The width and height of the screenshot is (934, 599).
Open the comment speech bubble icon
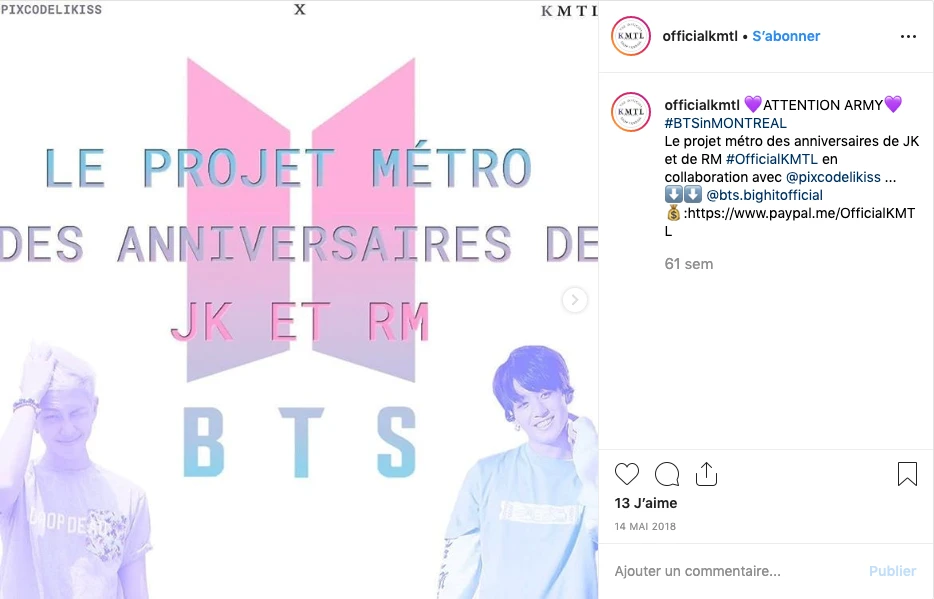coord(667,474)
